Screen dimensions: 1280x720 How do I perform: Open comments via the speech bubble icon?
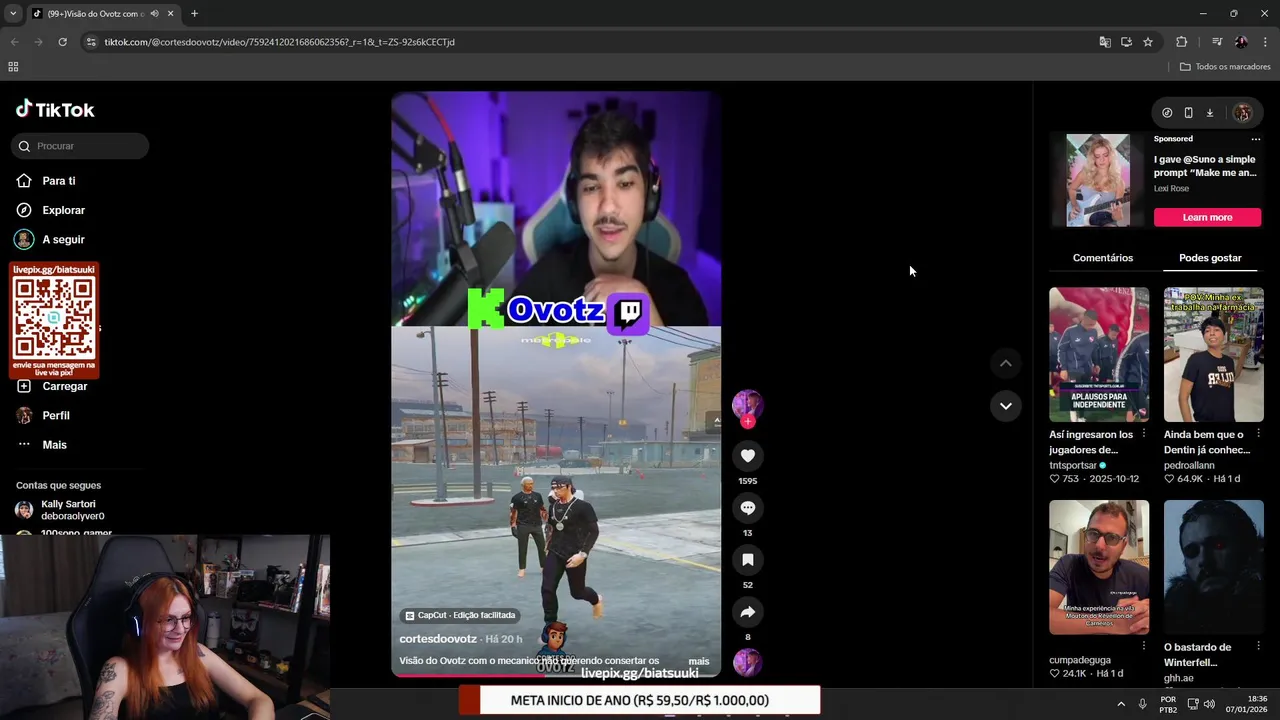(x=747, y=508)
